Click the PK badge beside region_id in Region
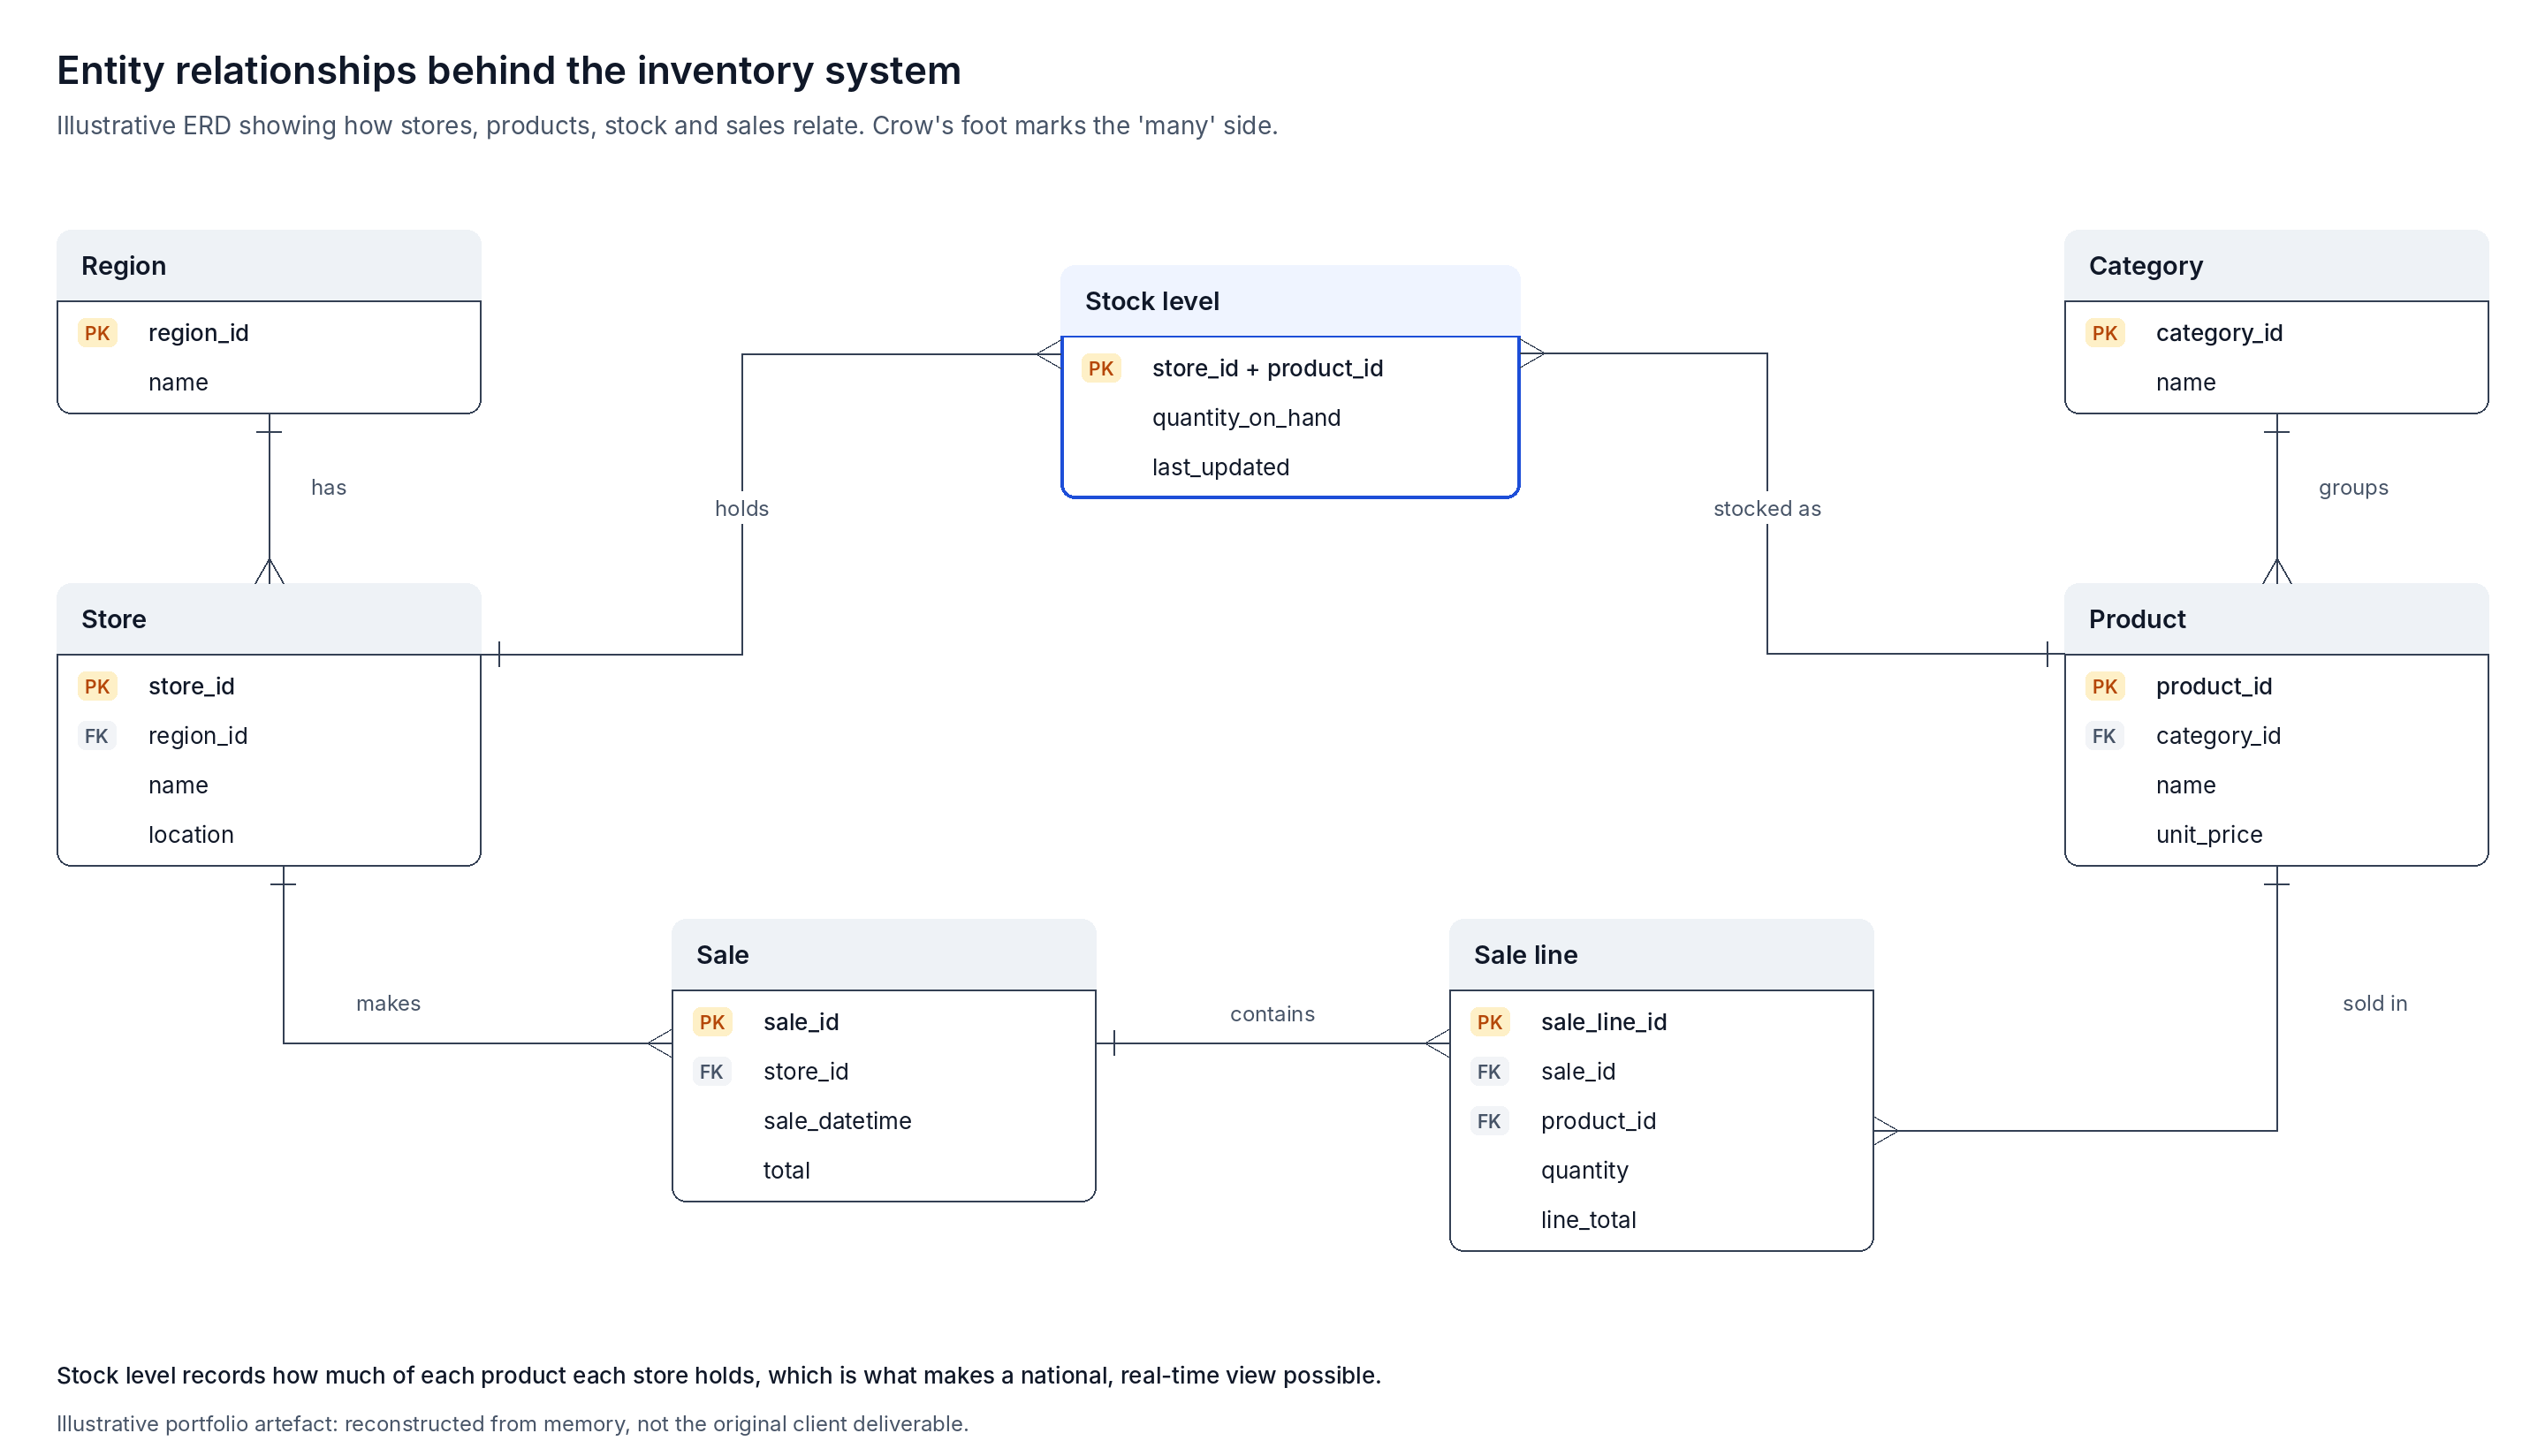Viewport: 2545px width, 1456px height. click(97, 333)
